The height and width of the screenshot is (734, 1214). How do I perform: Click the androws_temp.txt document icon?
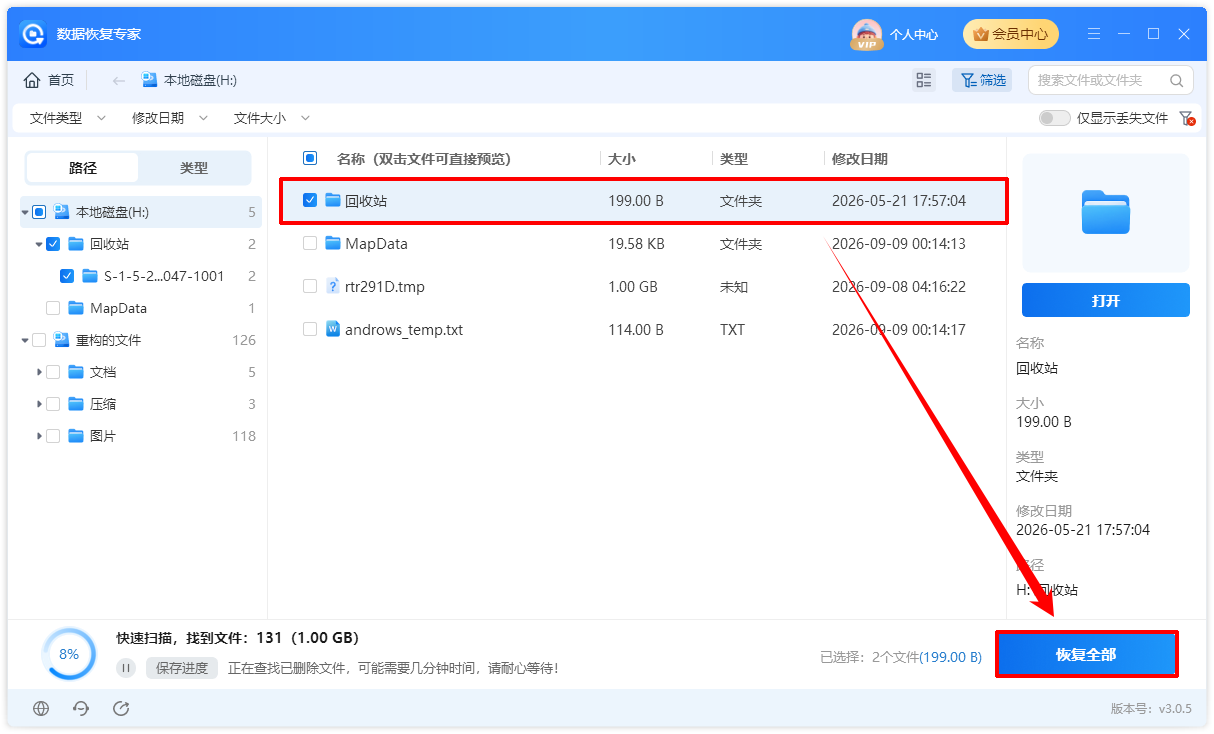pos(333,330)
